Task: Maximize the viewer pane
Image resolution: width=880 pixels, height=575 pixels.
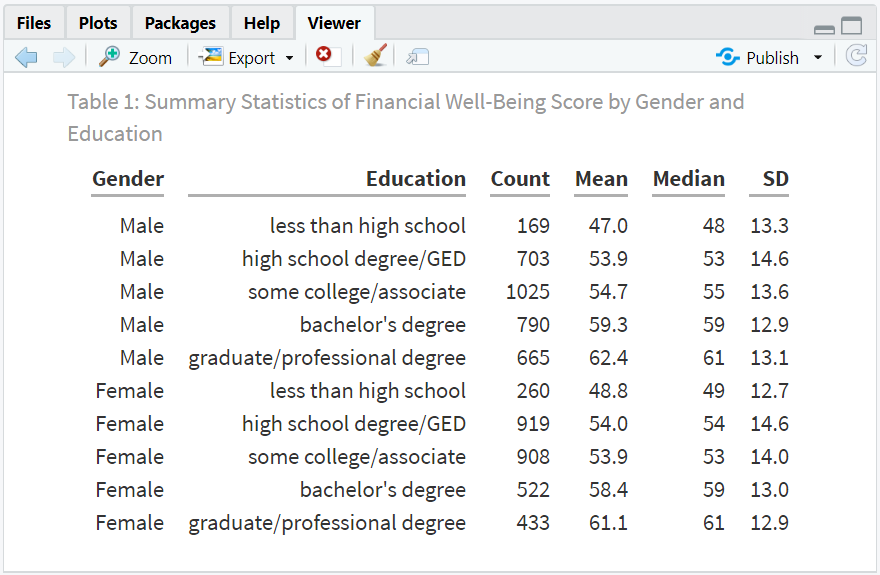Action: pyautogui.click(x=851, y=26)
